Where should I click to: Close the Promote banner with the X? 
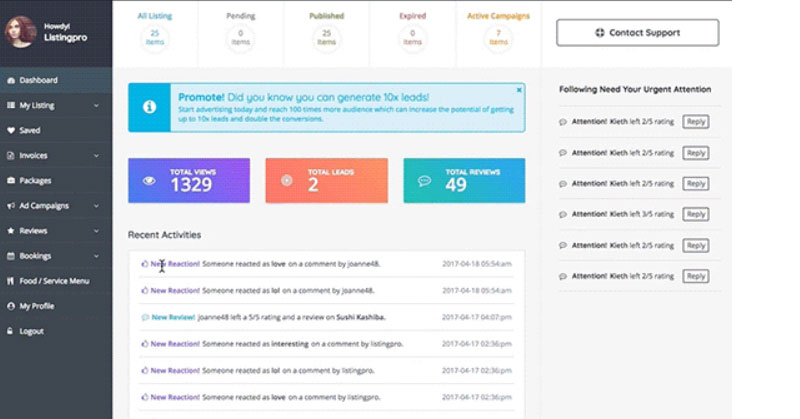tap(518, 90)
